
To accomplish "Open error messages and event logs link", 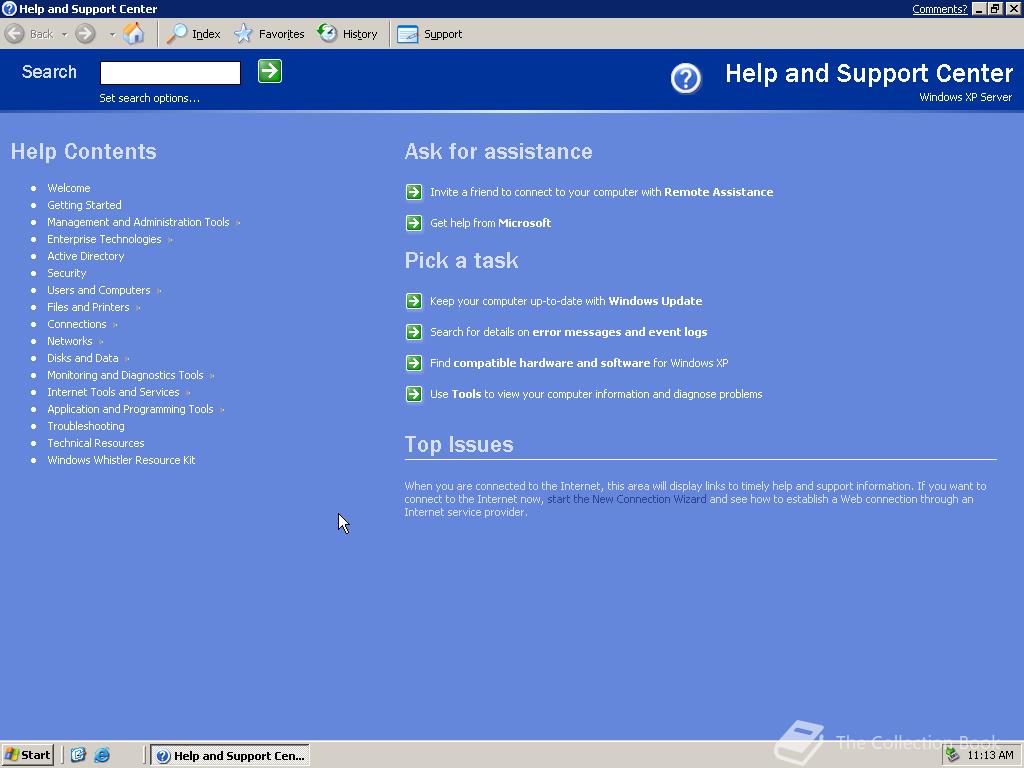I will click(x=569, y=332).
